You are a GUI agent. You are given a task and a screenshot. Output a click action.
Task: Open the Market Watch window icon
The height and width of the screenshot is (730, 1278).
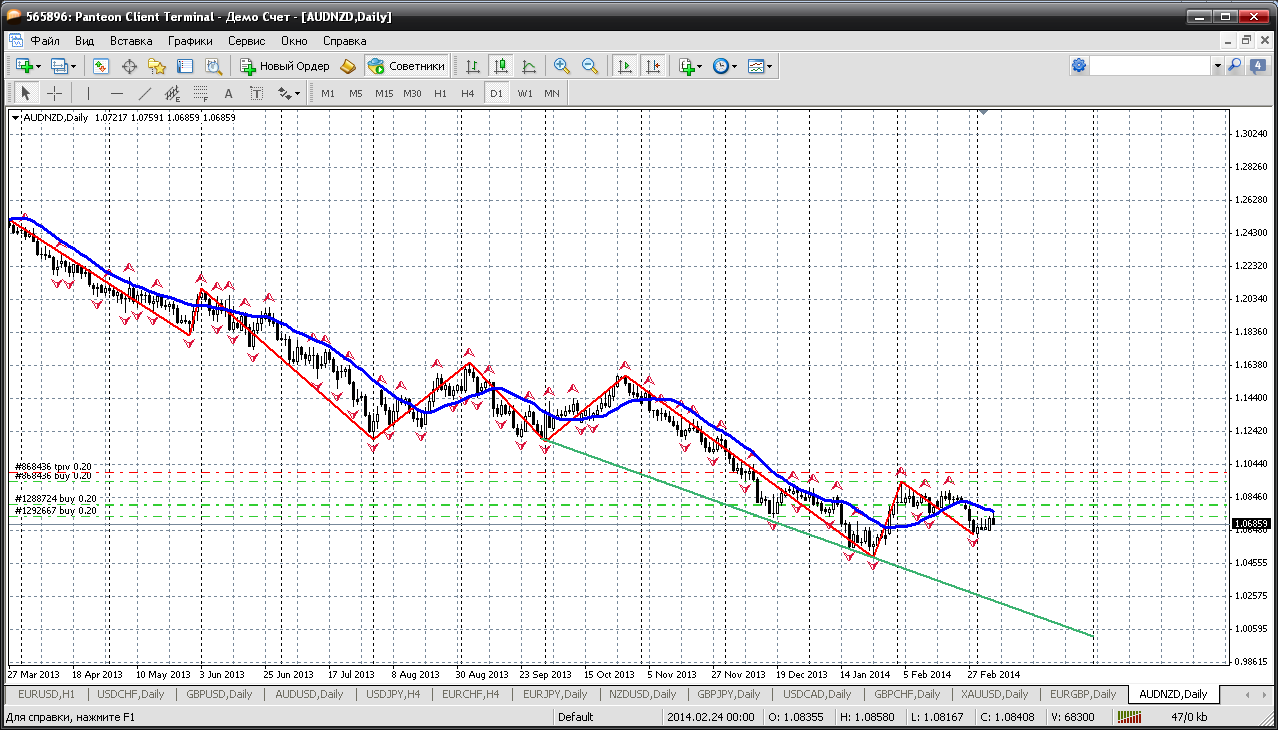(101, 66)
